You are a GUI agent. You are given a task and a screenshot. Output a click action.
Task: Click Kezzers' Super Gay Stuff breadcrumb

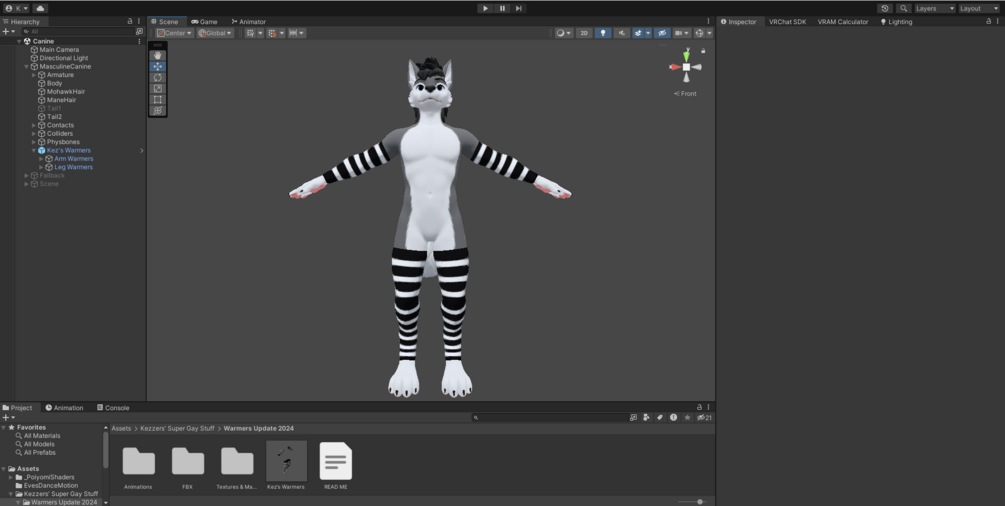[177, 428]
